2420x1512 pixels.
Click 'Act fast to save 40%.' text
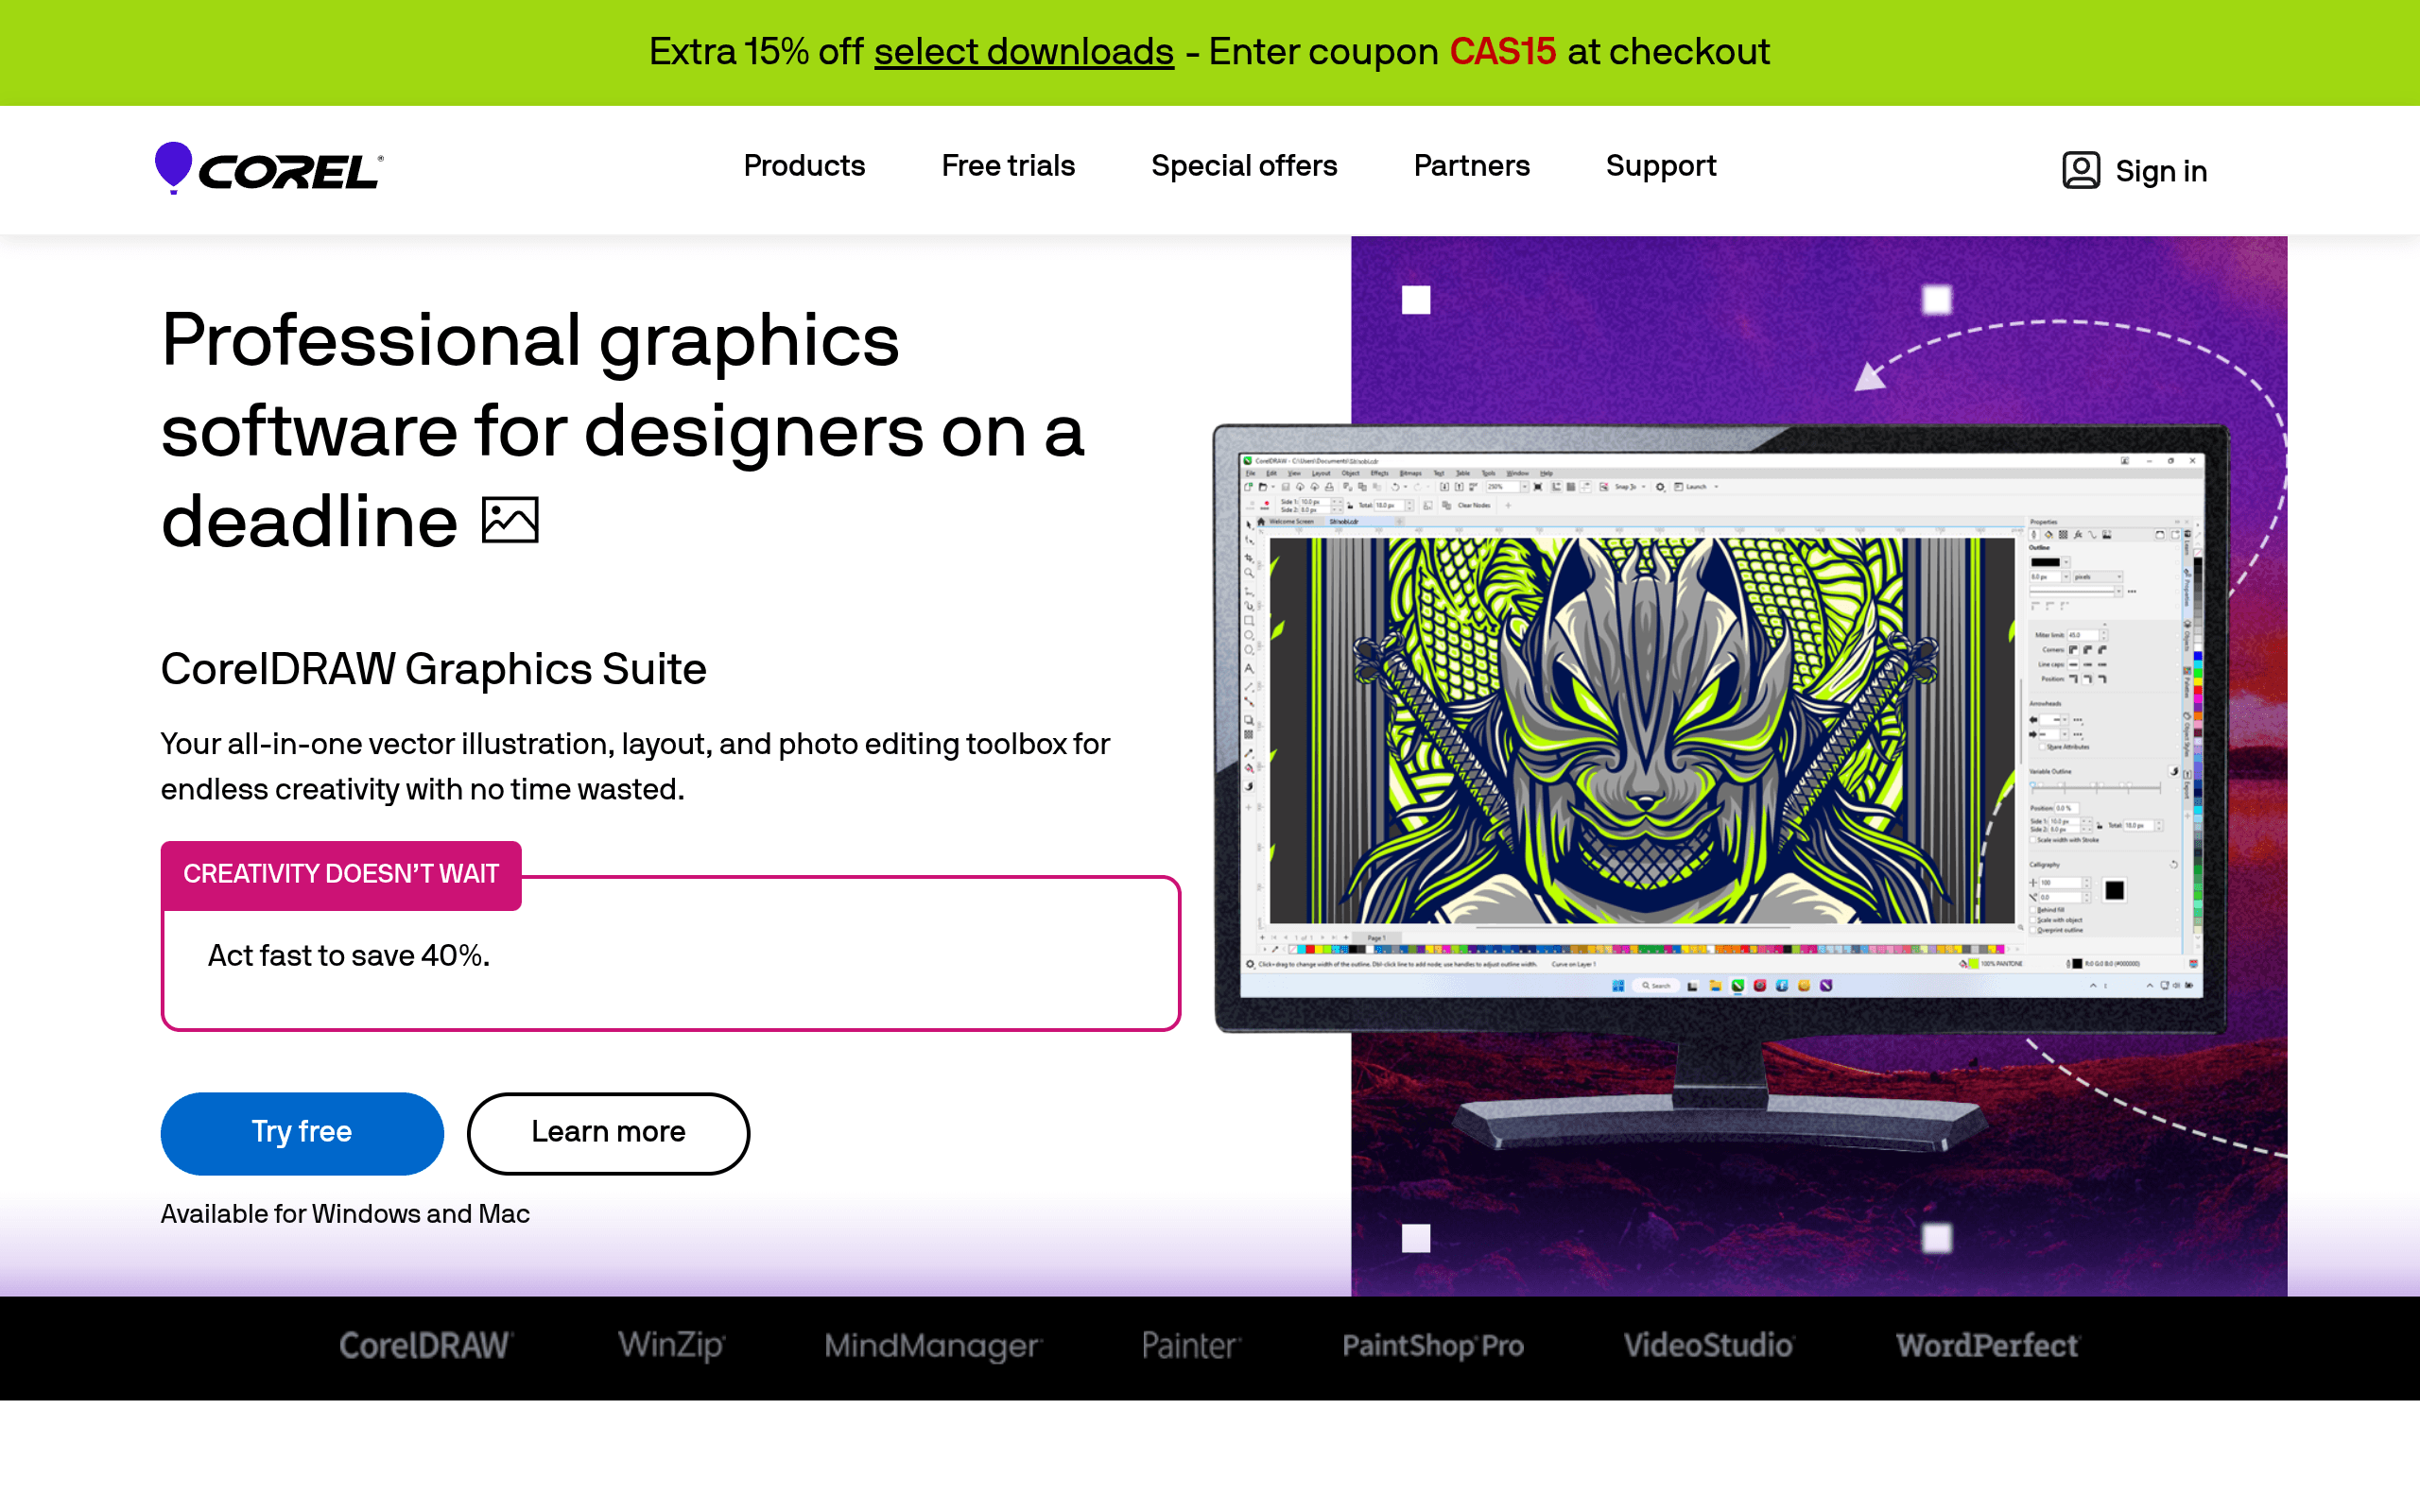click(x=349, y=956)
